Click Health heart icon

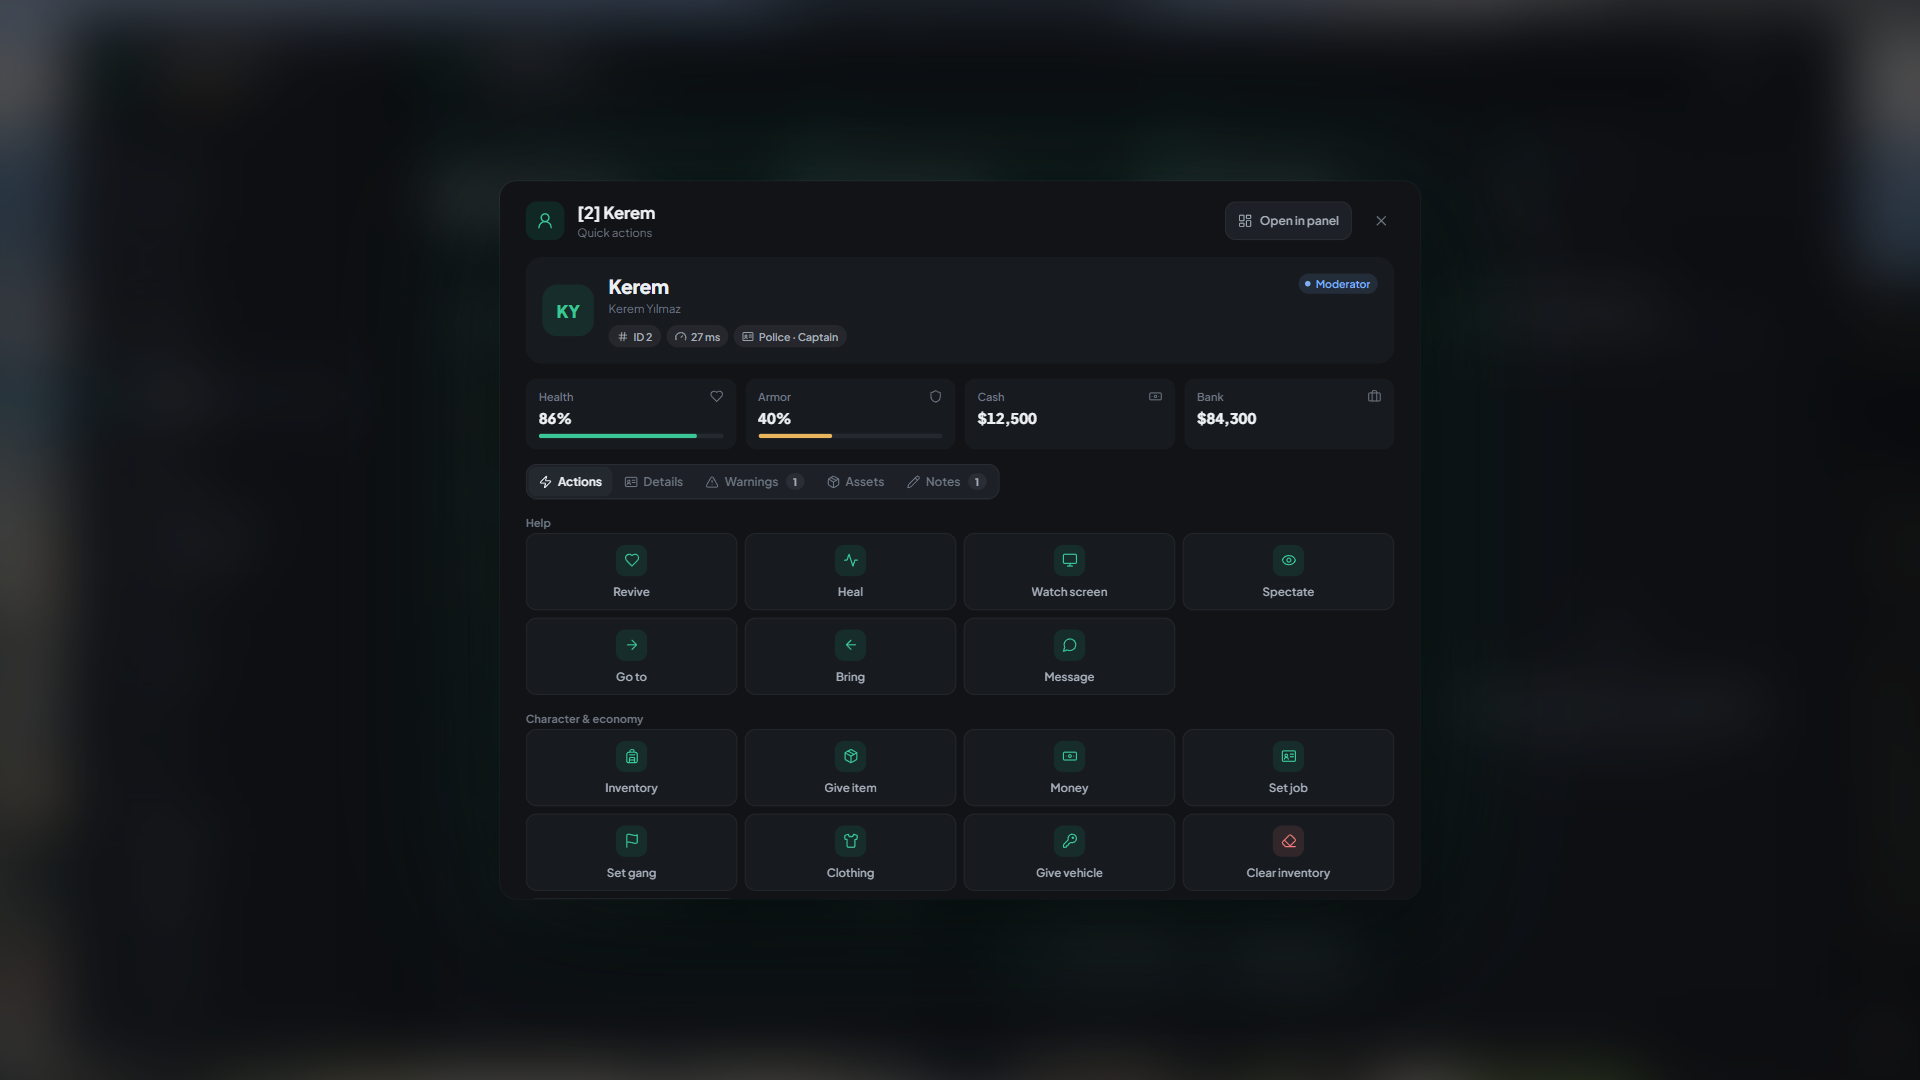[x=716, y=397]
